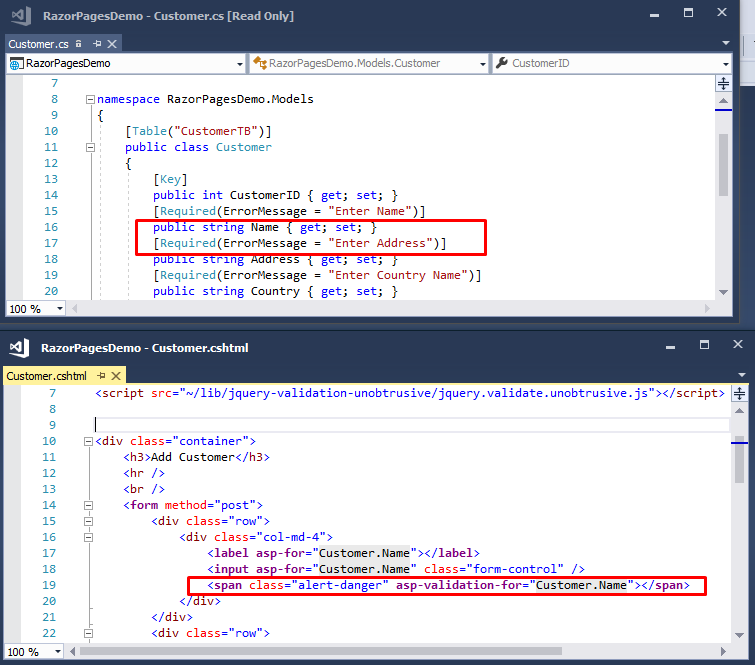Viewport: 755px width, 665px height.
Task: Close the Customer.cs tab
Action: [112, 44]
